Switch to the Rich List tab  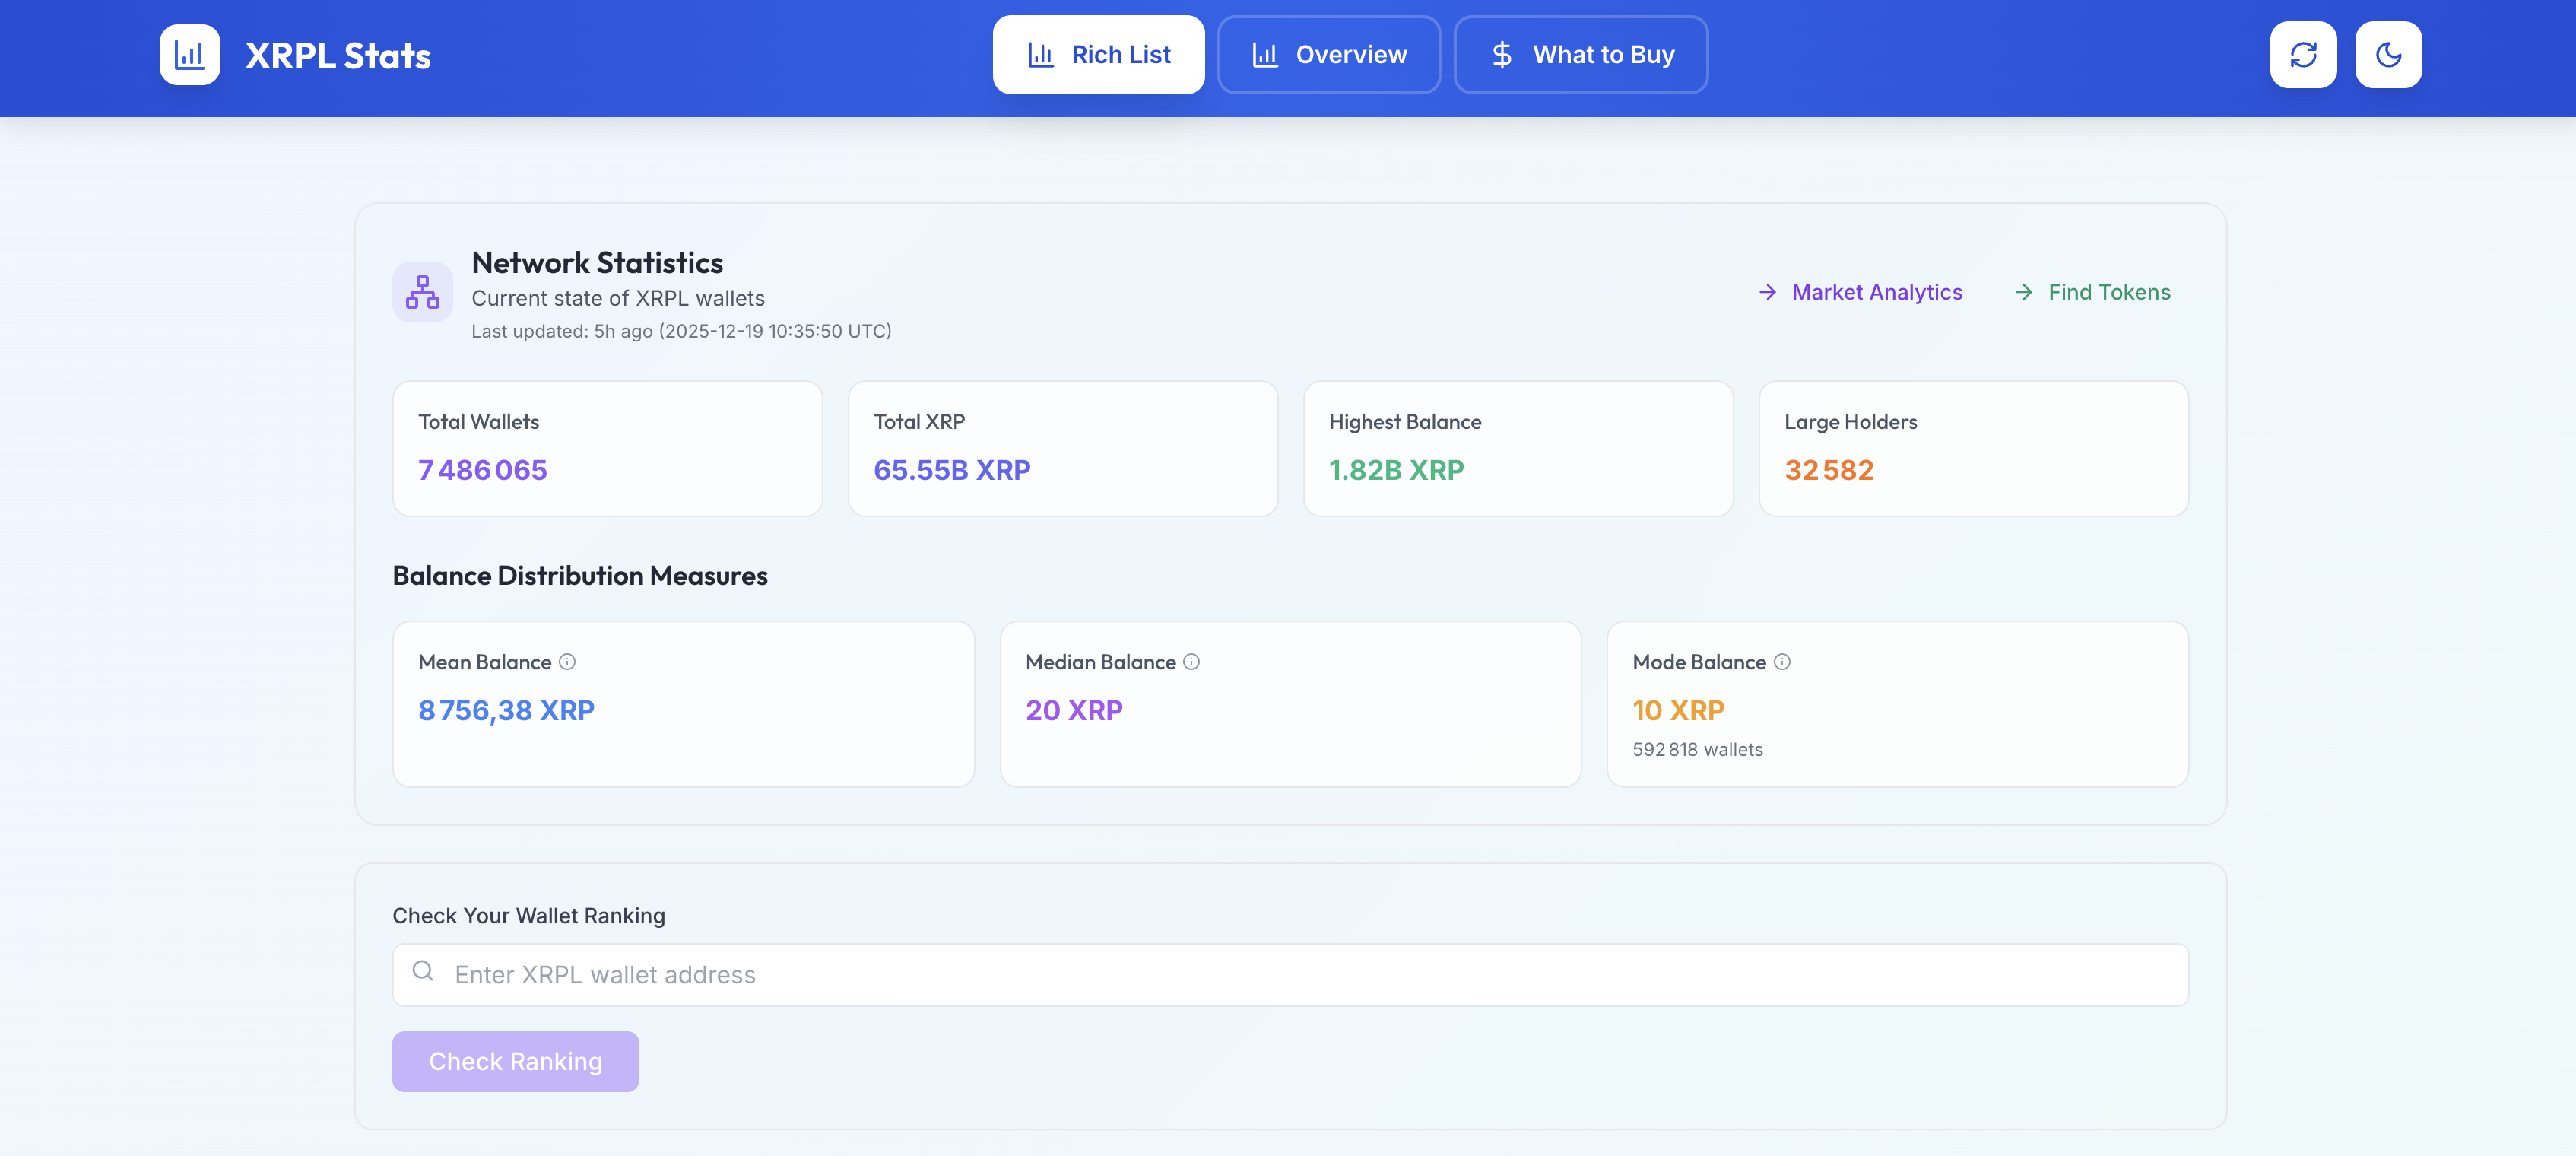point(1098,55)
